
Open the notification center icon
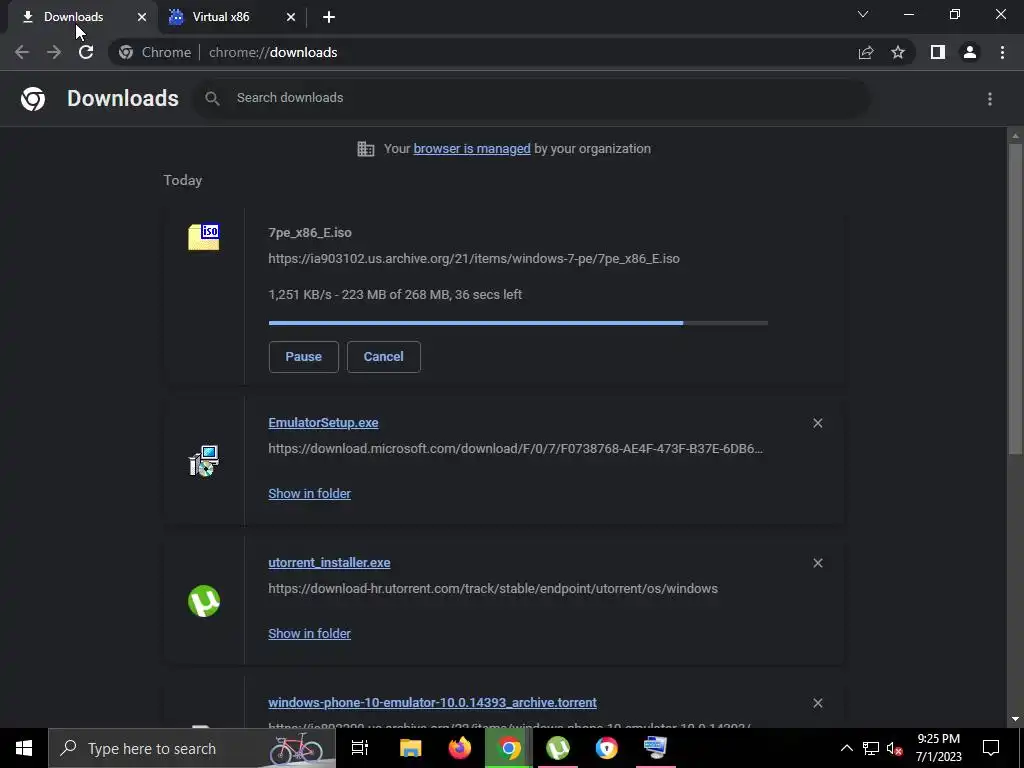click(x=991, y=748)
